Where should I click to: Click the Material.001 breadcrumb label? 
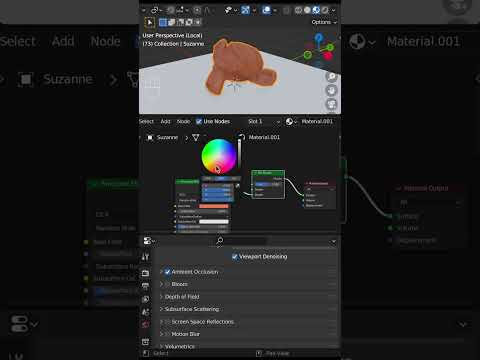coord(264,137)
